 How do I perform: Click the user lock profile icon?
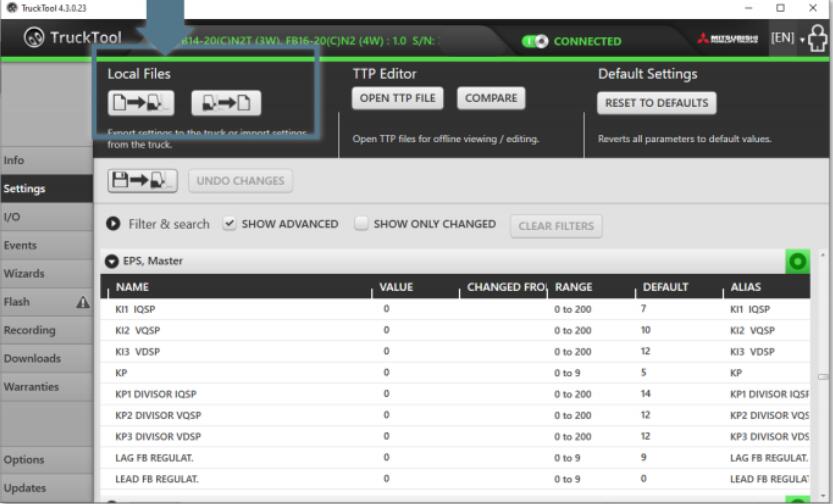coord(817,40)
